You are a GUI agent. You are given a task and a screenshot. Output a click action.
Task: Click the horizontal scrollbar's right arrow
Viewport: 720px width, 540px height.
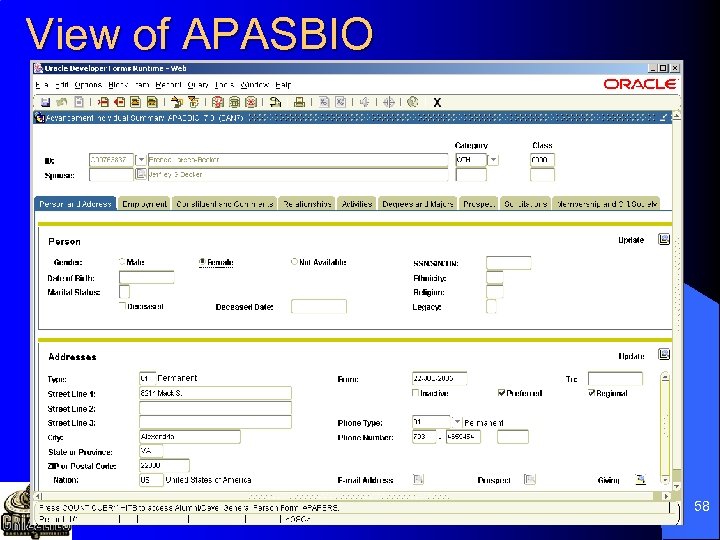click(x=666, y=496)
